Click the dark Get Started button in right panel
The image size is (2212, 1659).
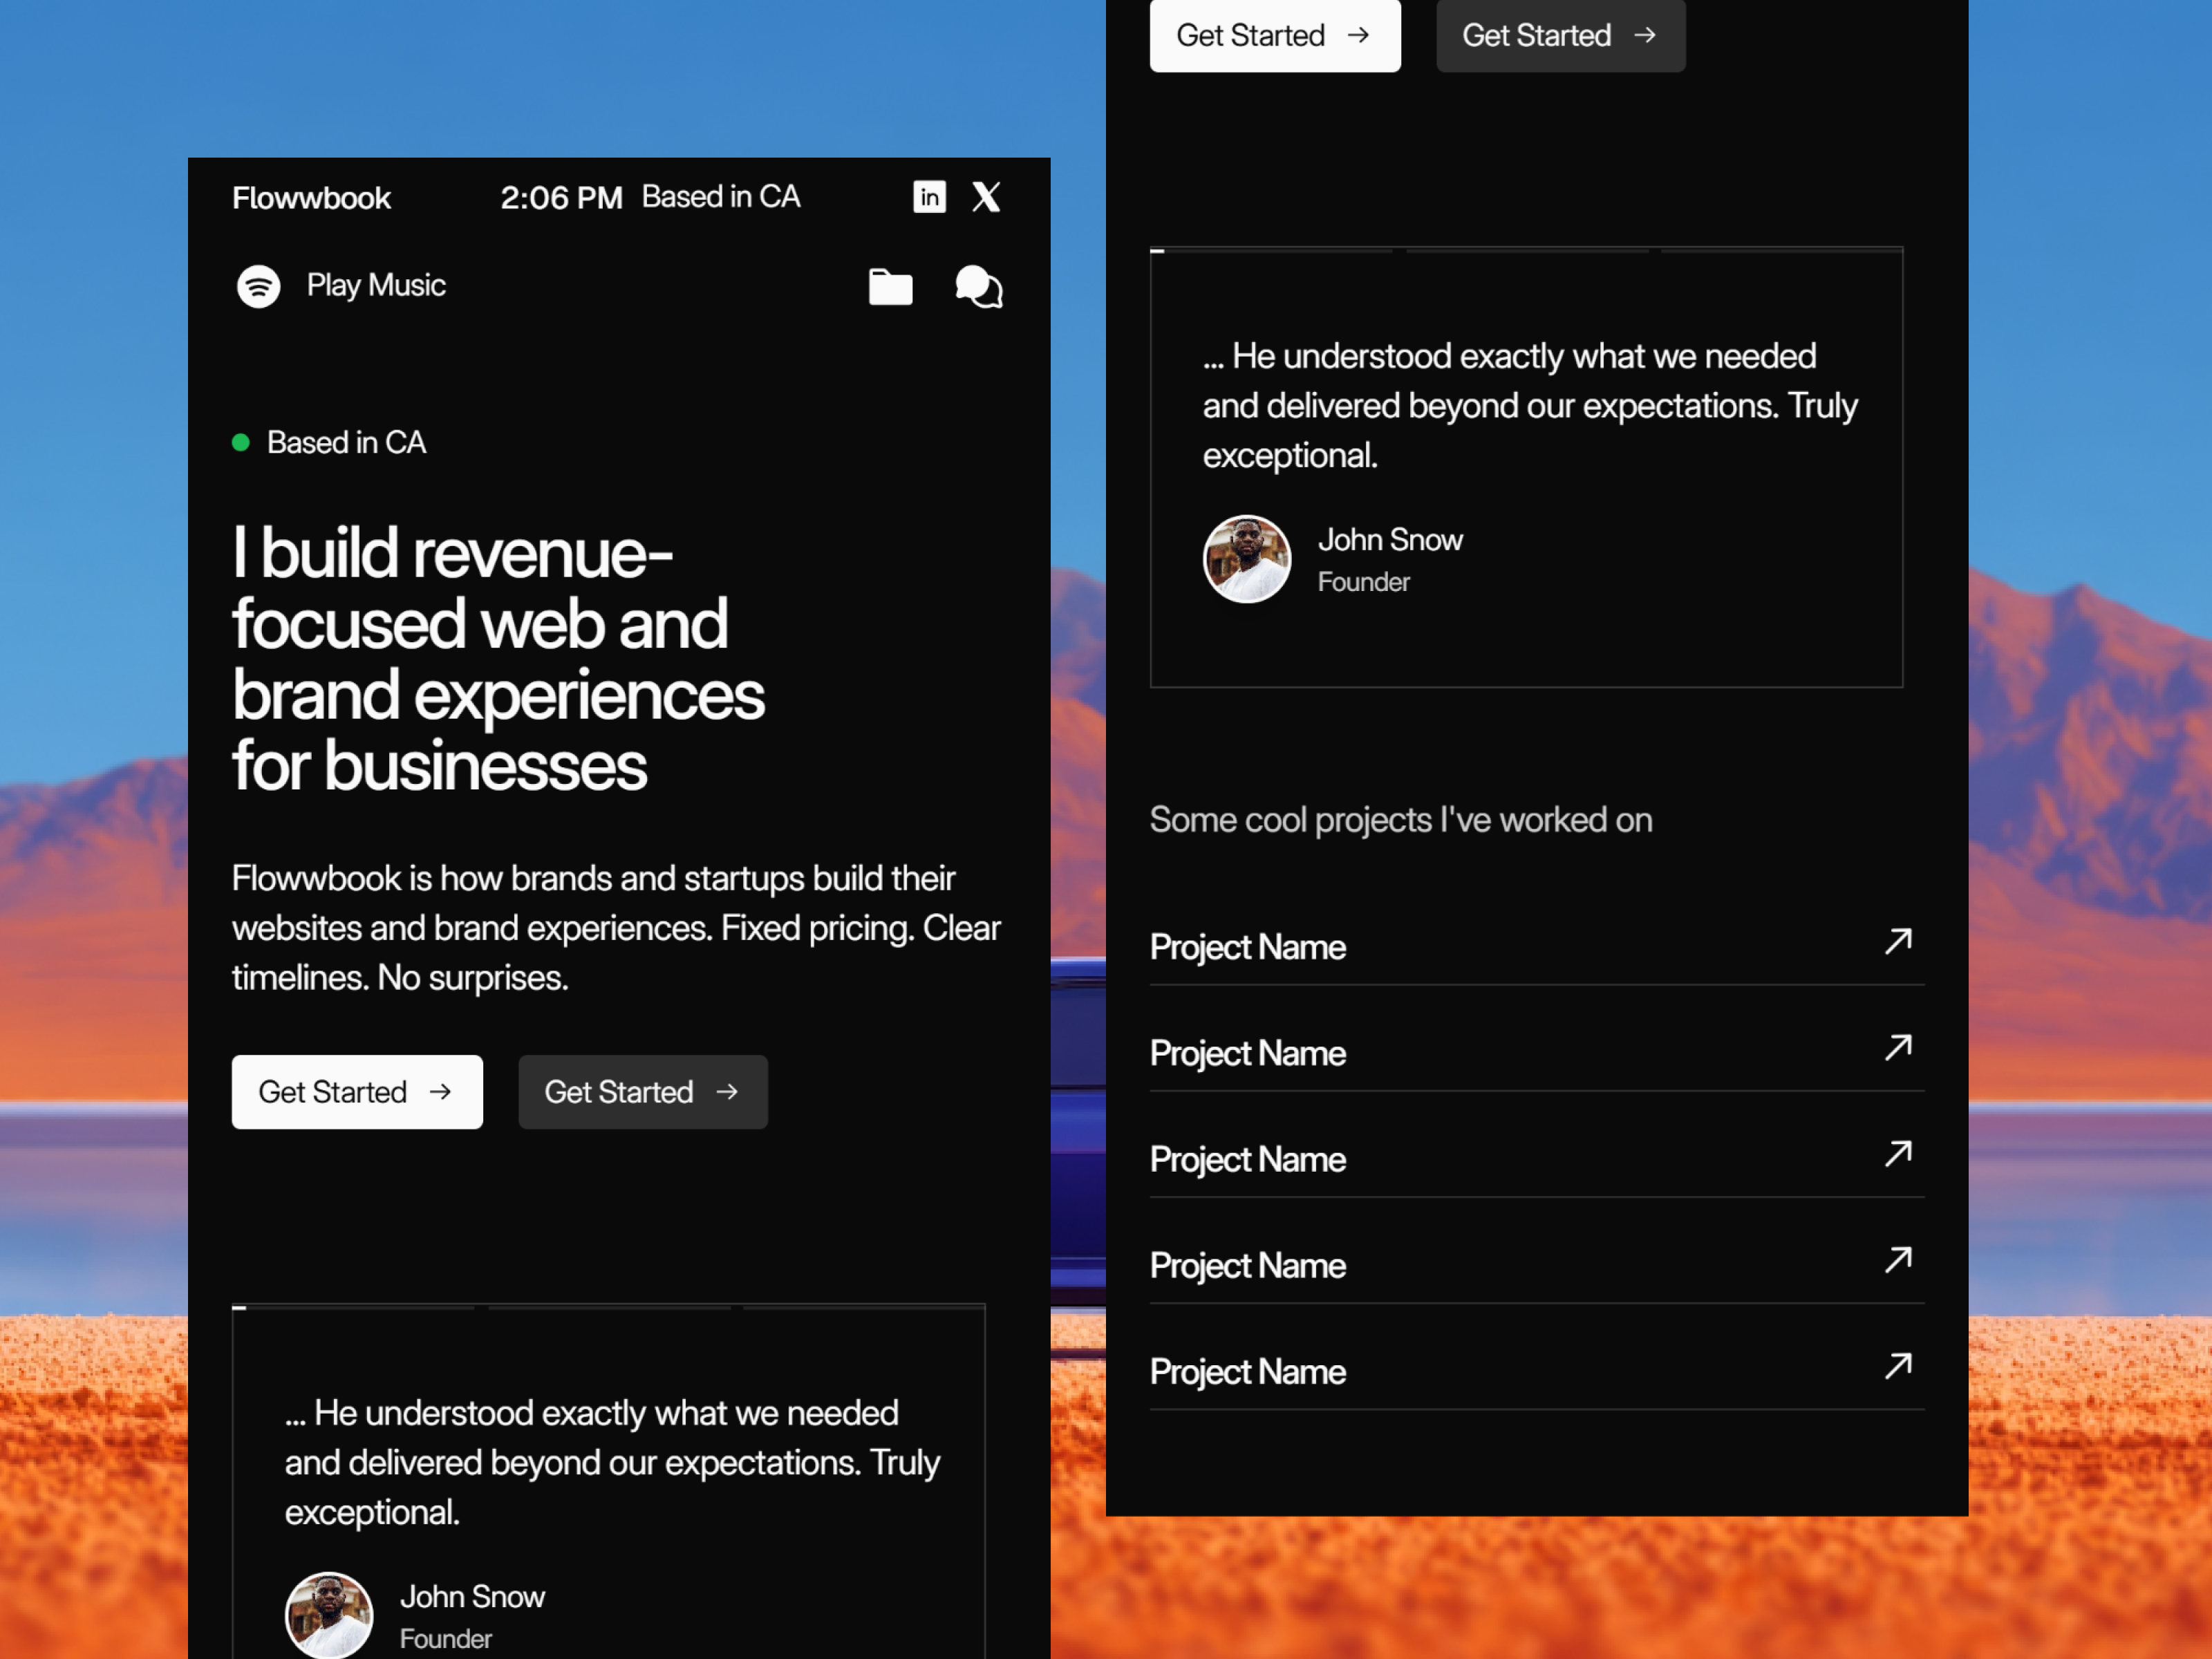click(1561, 35)
